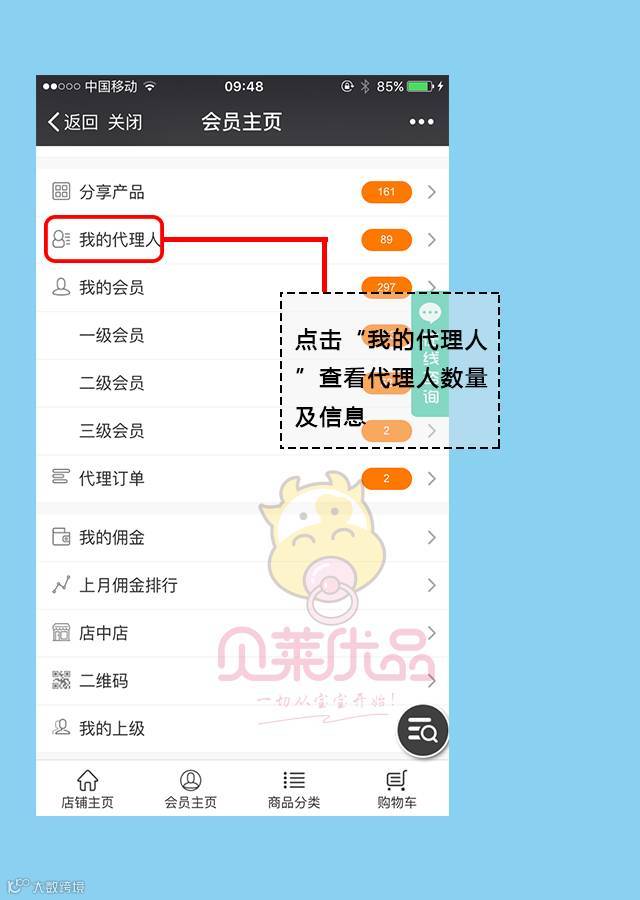Open the green online chat bubble
This screenshot has width=640, height=900.
coord(430,313)
